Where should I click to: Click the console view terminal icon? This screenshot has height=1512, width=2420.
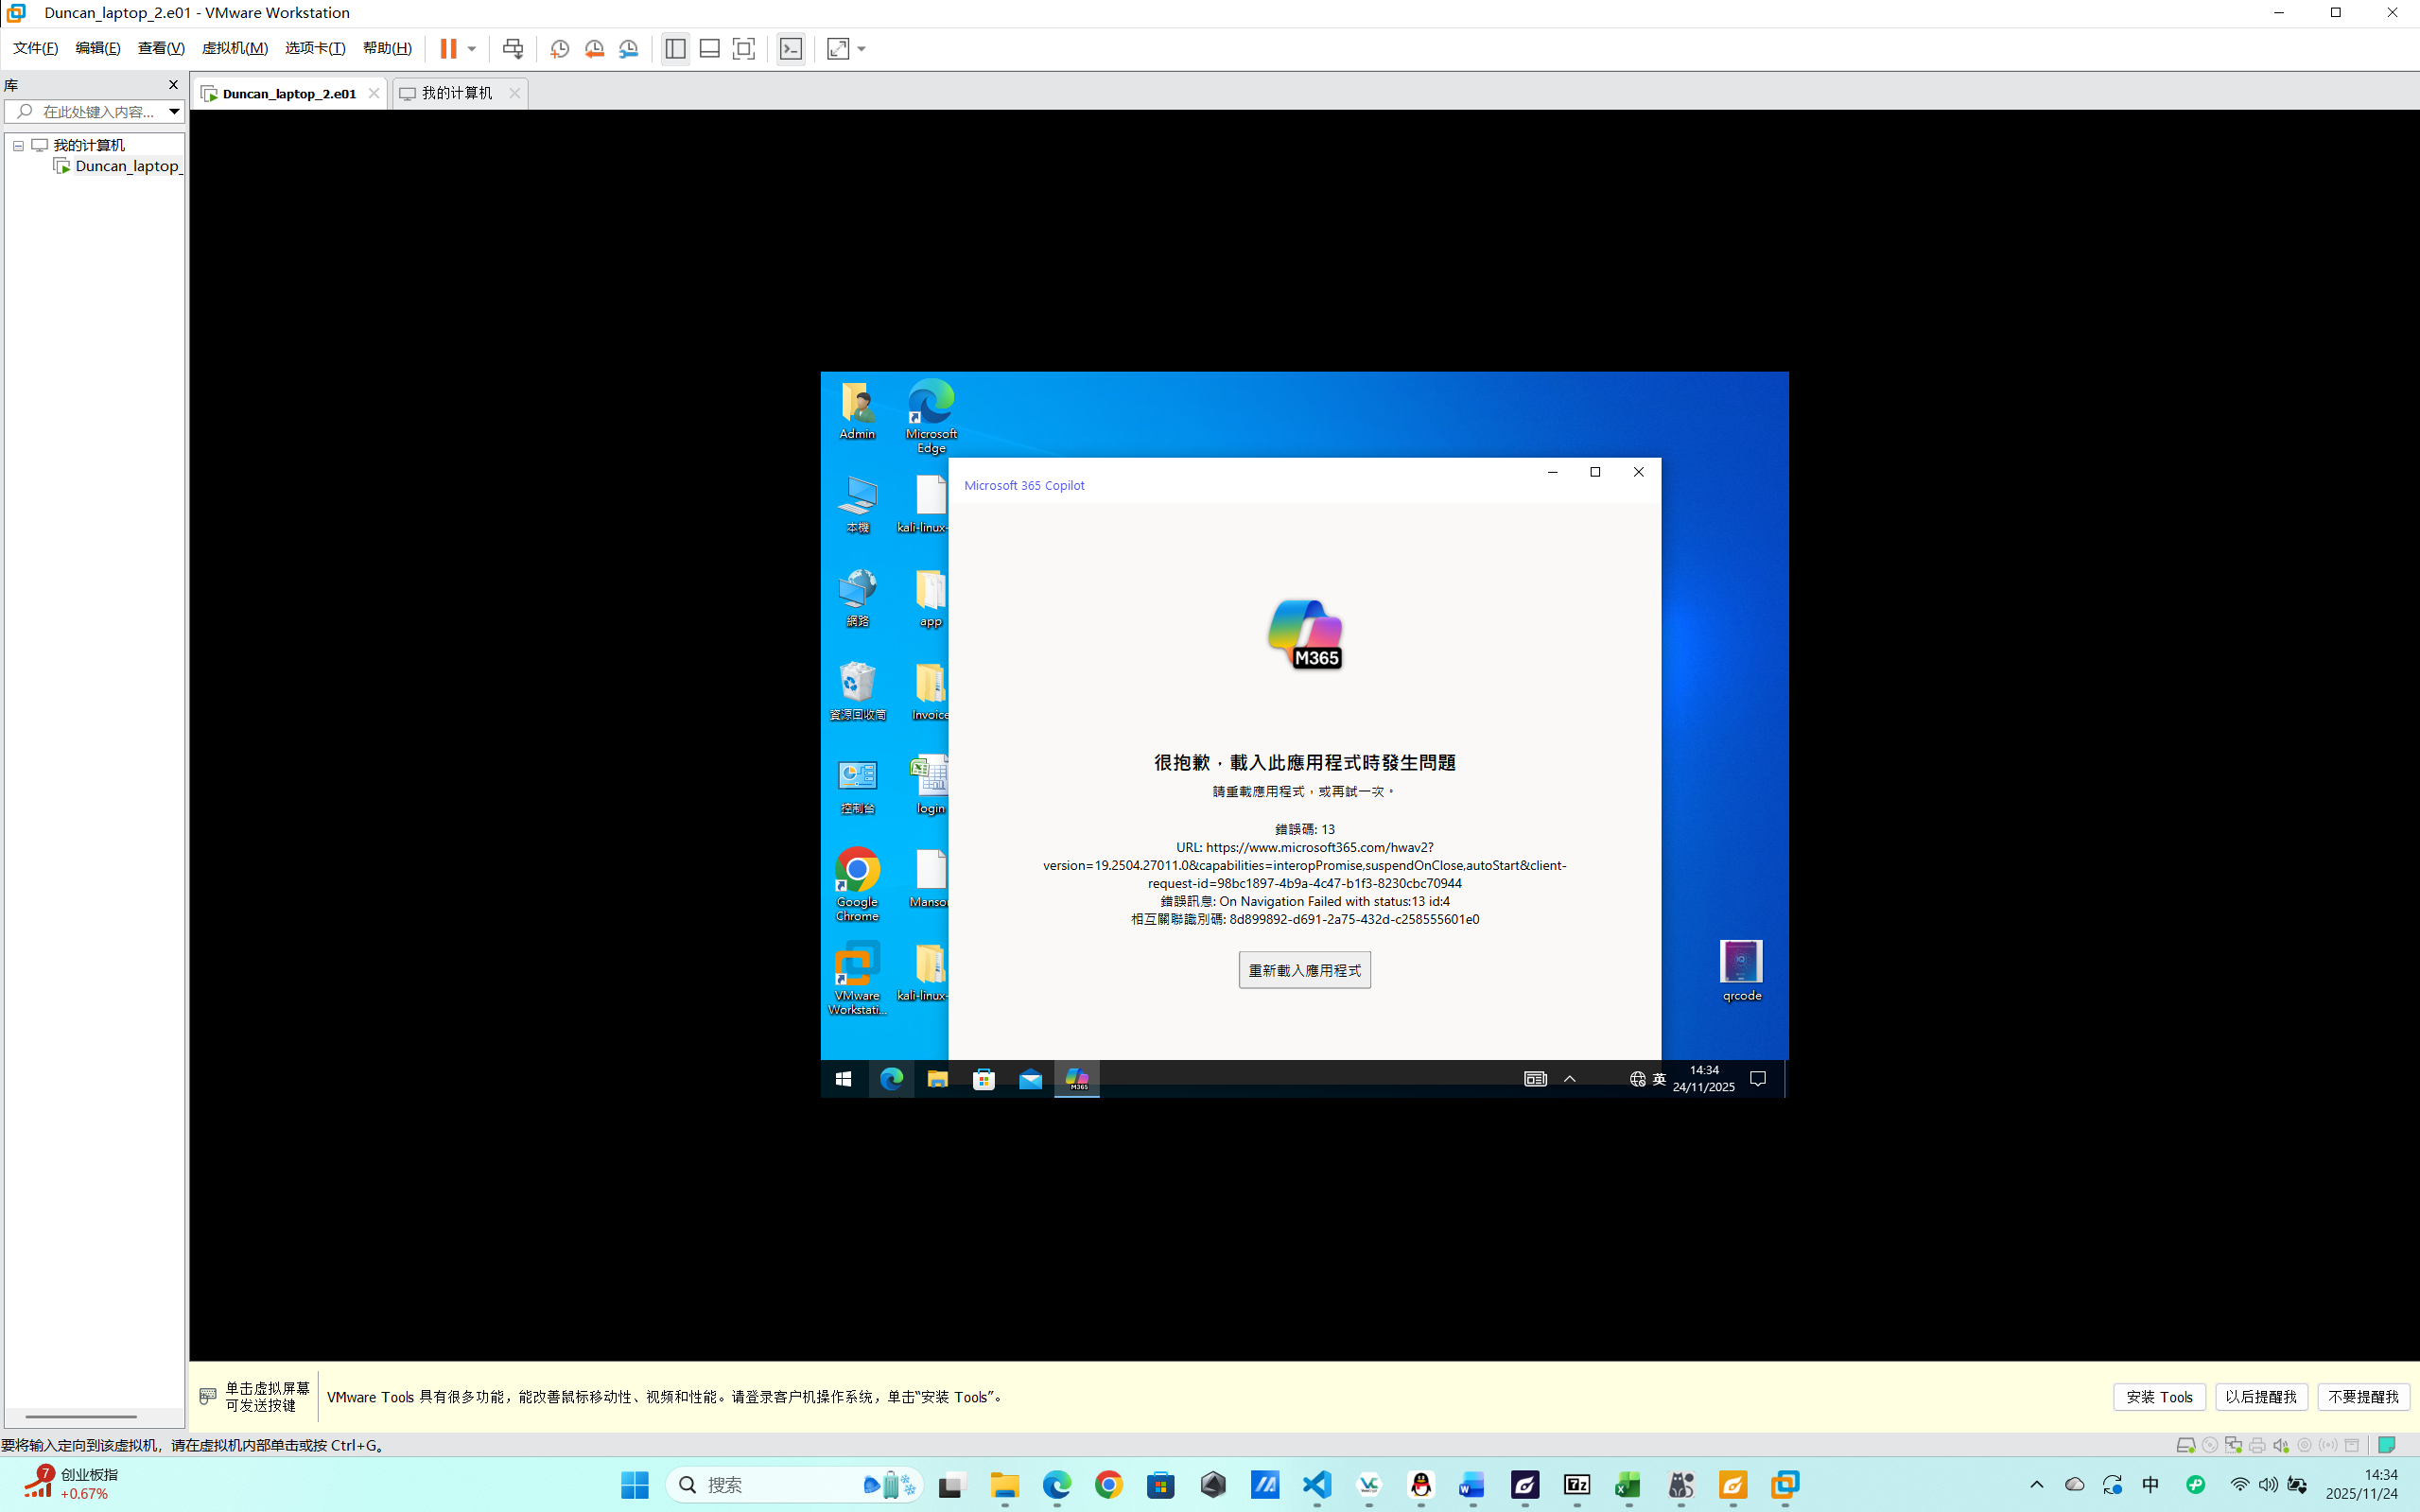791,48
